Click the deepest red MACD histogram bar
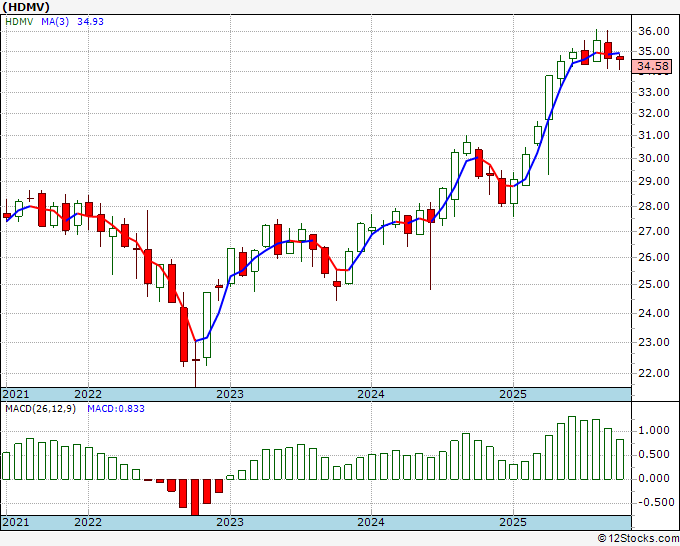This screenshot has height=546, width=680. [x=195, y=497]
